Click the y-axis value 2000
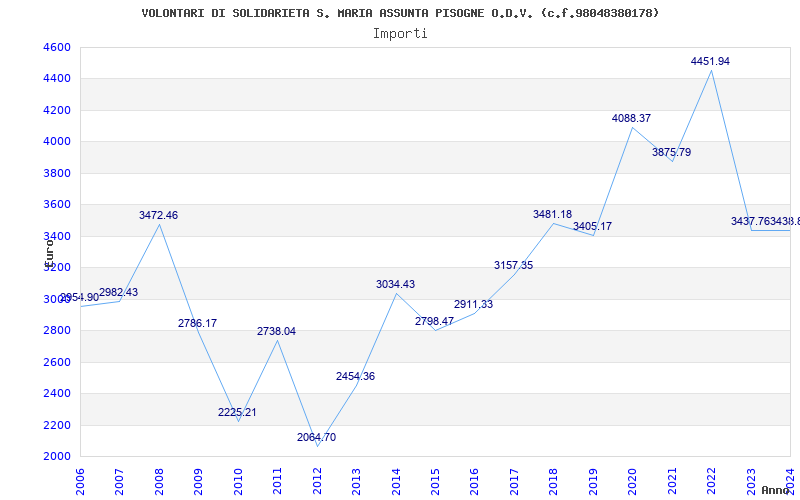The width and height of the screenshot is (800, 500). click(x=57, y=456)
